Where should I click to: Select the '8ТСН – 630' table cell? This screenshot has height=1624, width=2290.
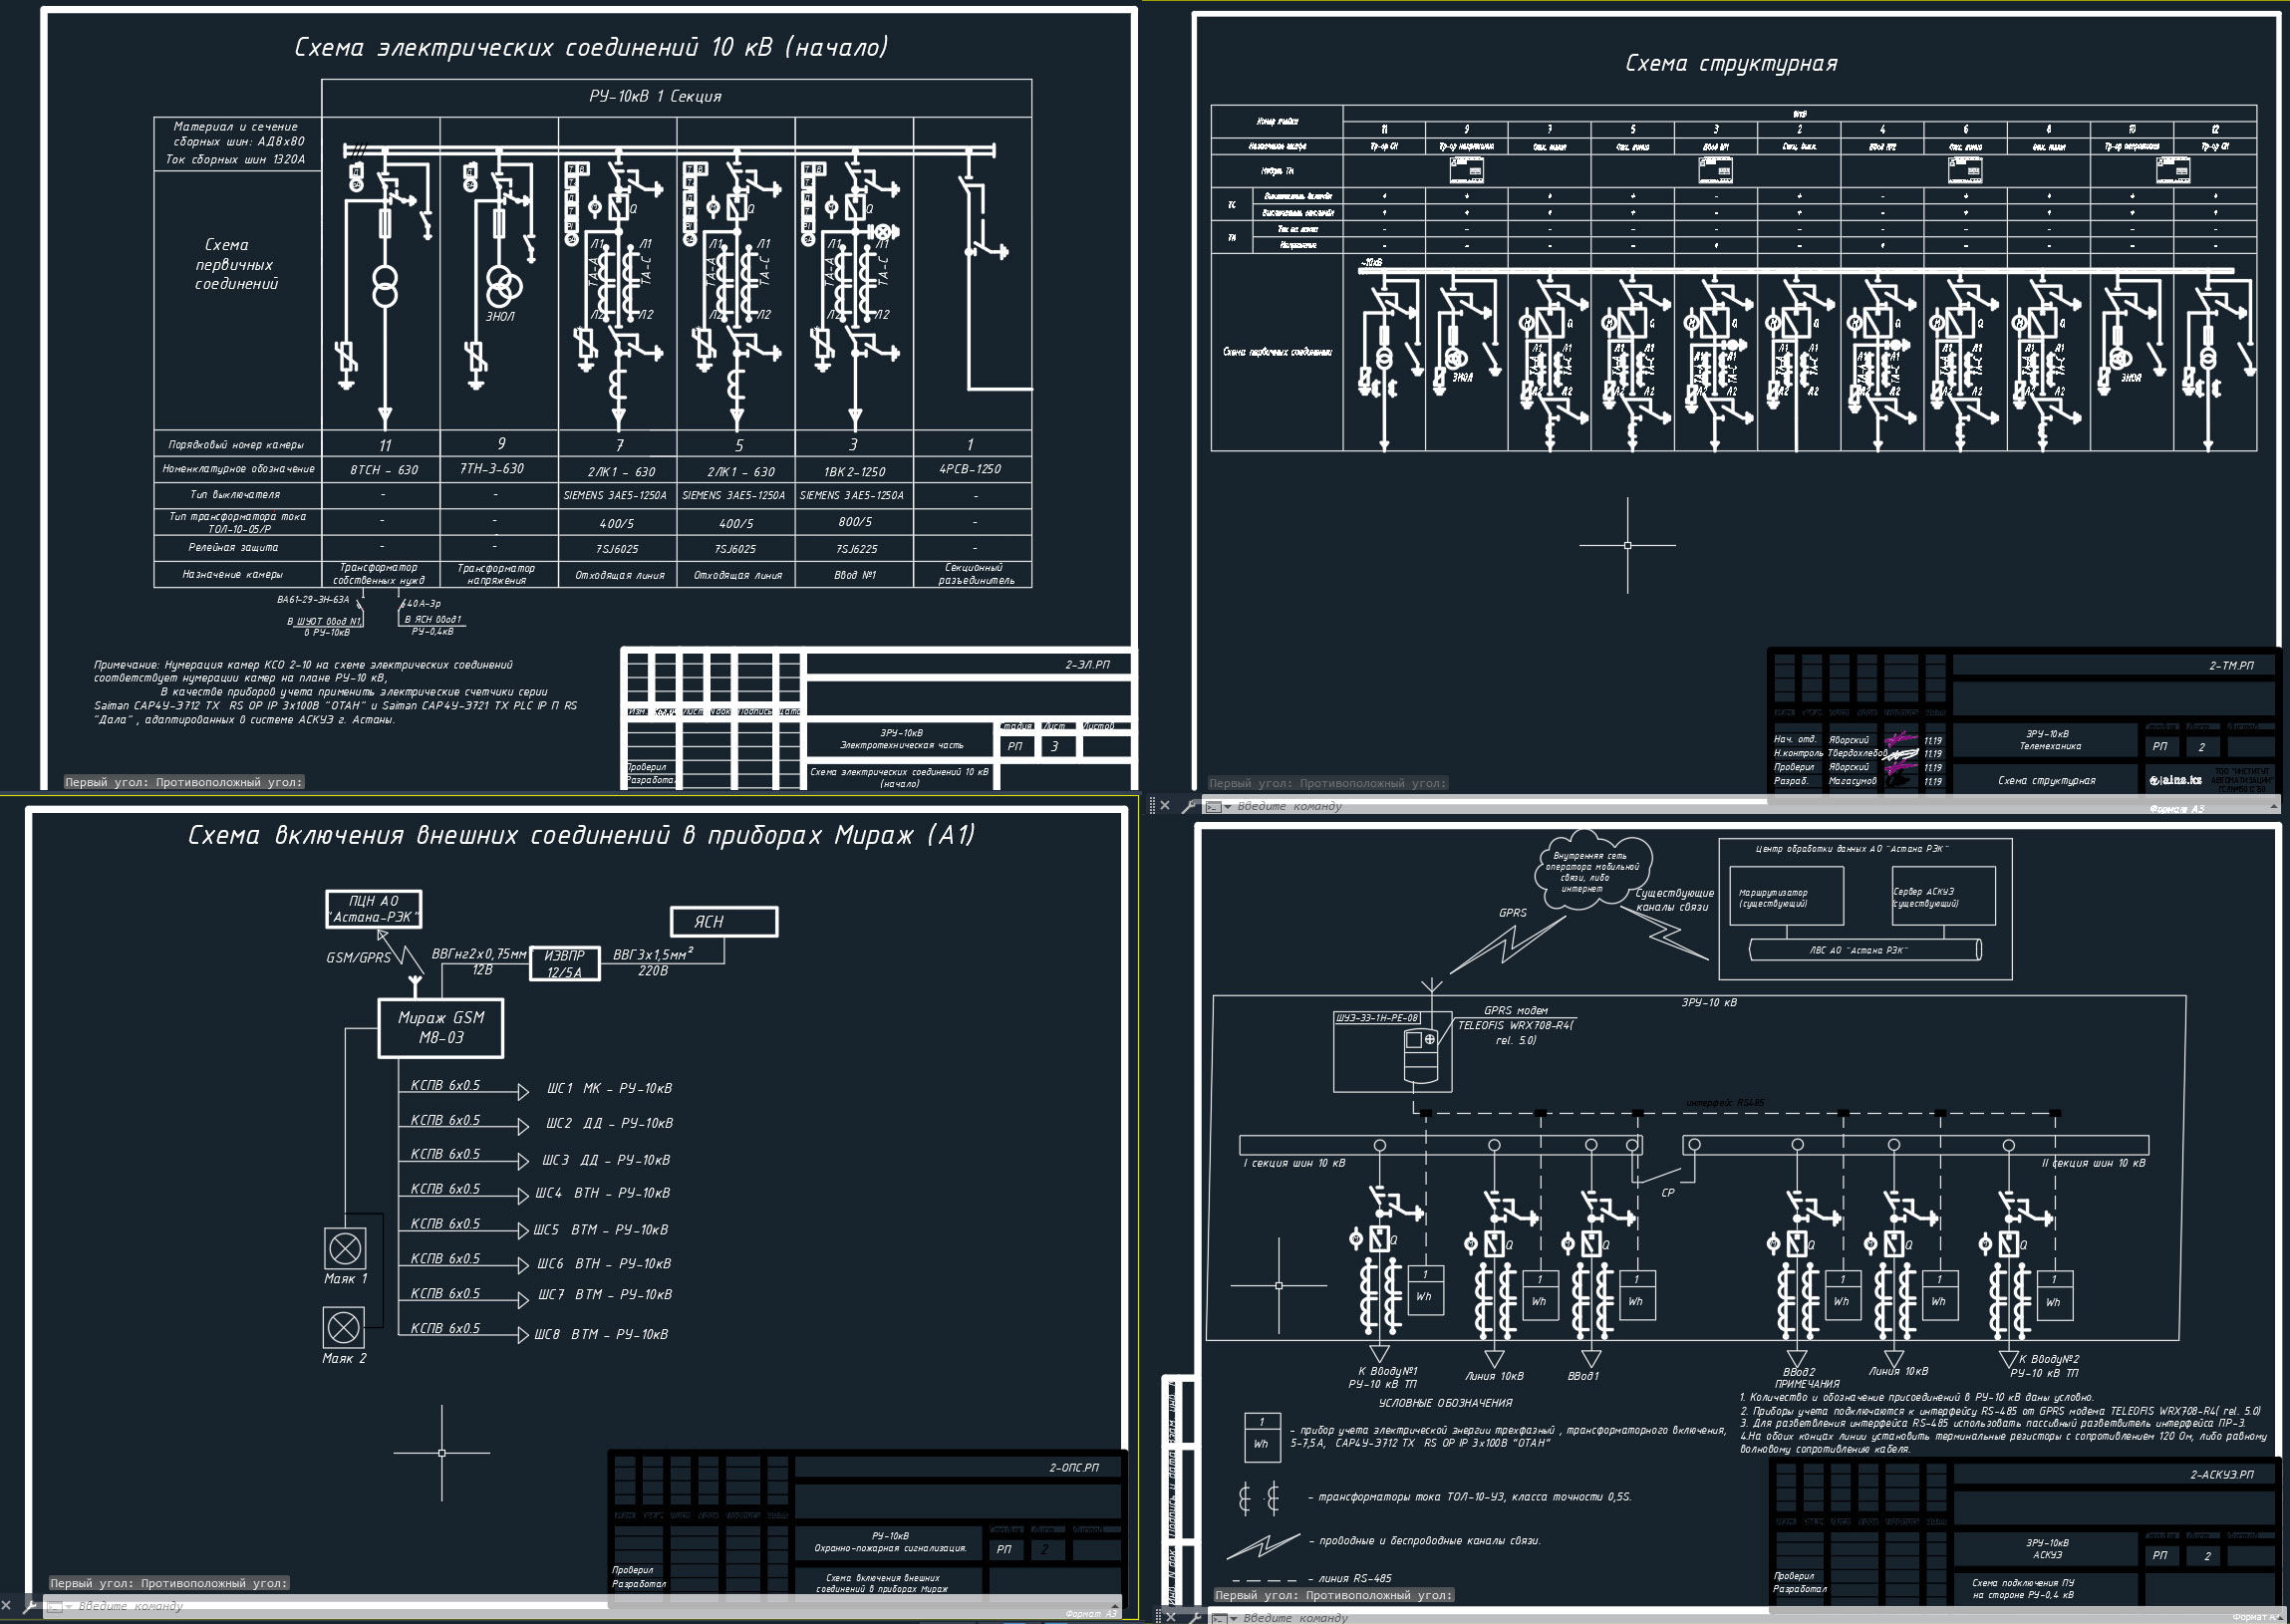click(x=384, y=470)
